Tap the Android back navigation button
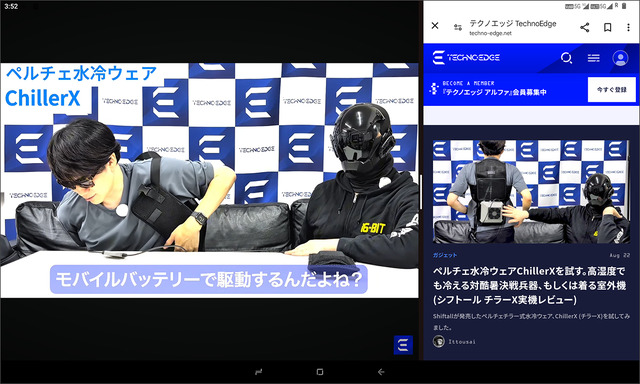The width and height of the screenshot is (640, 384). (381, 372)
